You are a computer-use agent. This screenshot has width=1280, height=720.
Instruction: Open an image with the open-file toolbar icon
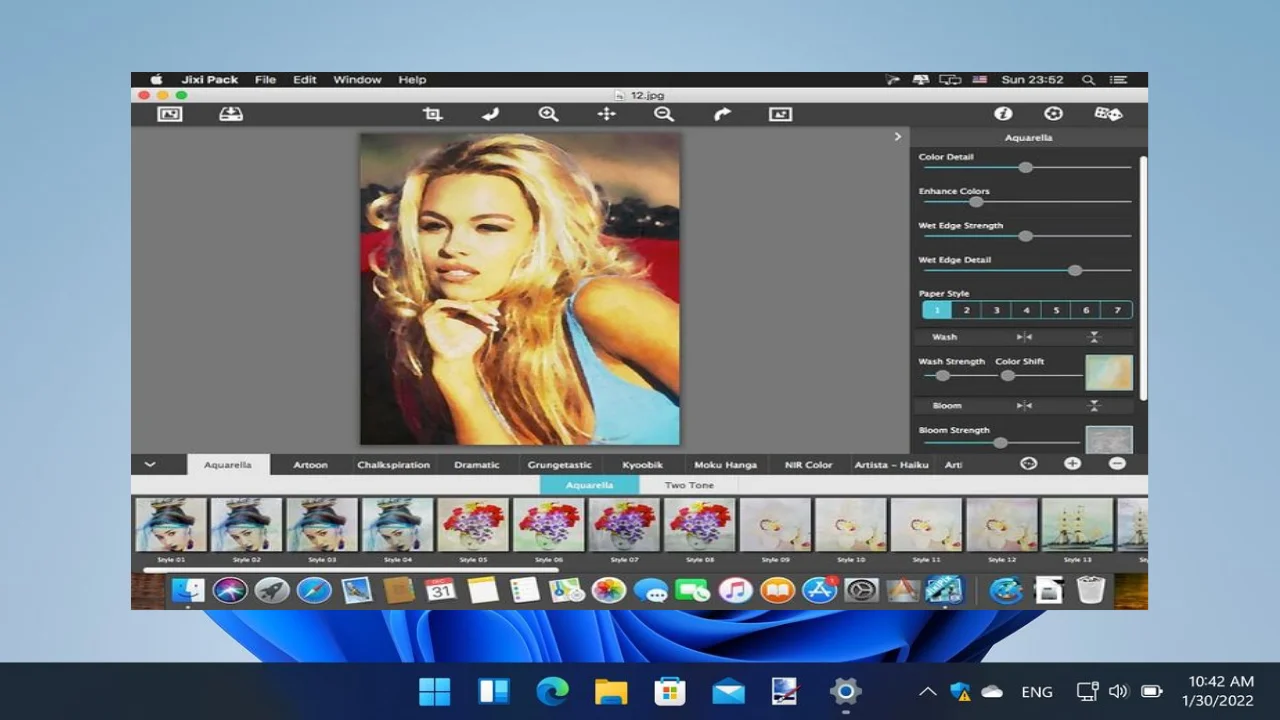[x=170, y=114]
